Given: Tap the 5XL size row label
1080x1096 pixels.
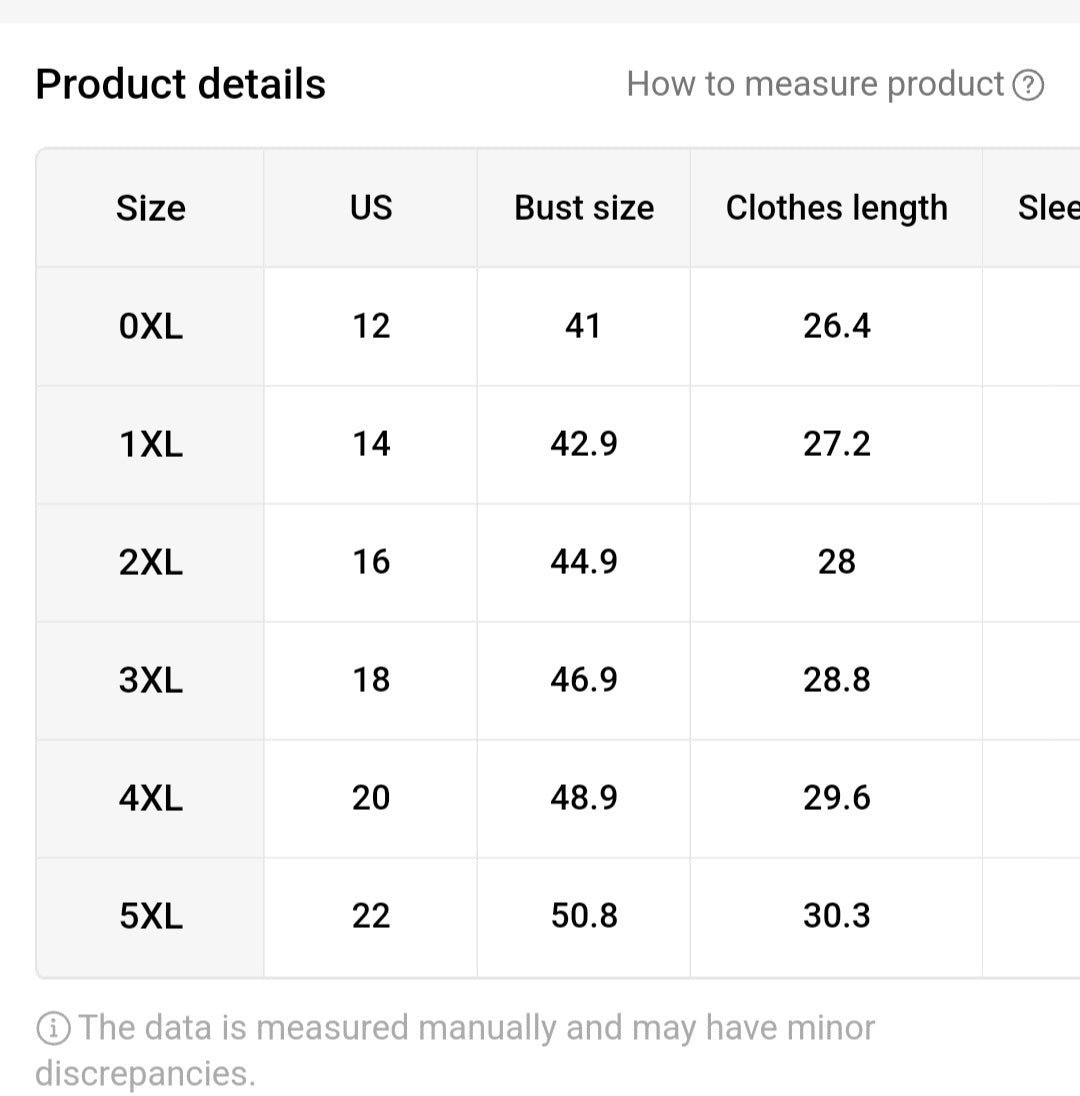Looking at the screenshot, I should [151, 916].
